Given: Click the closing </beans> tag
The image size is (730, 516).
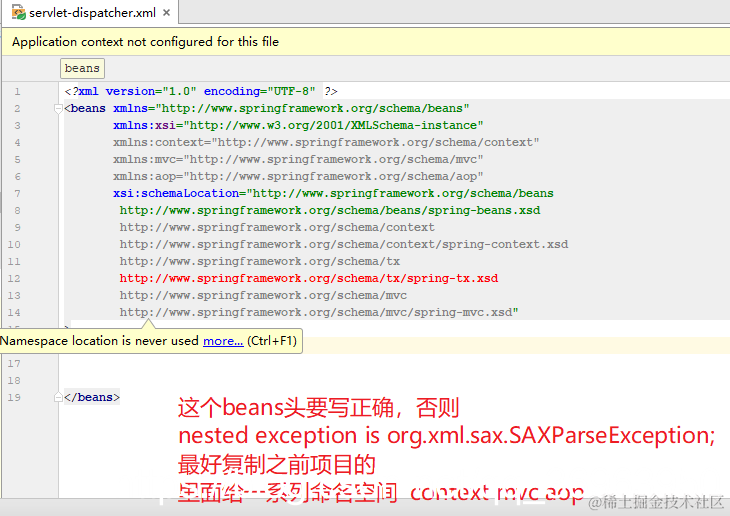Looking at the screenshot, I should [92, 397].
